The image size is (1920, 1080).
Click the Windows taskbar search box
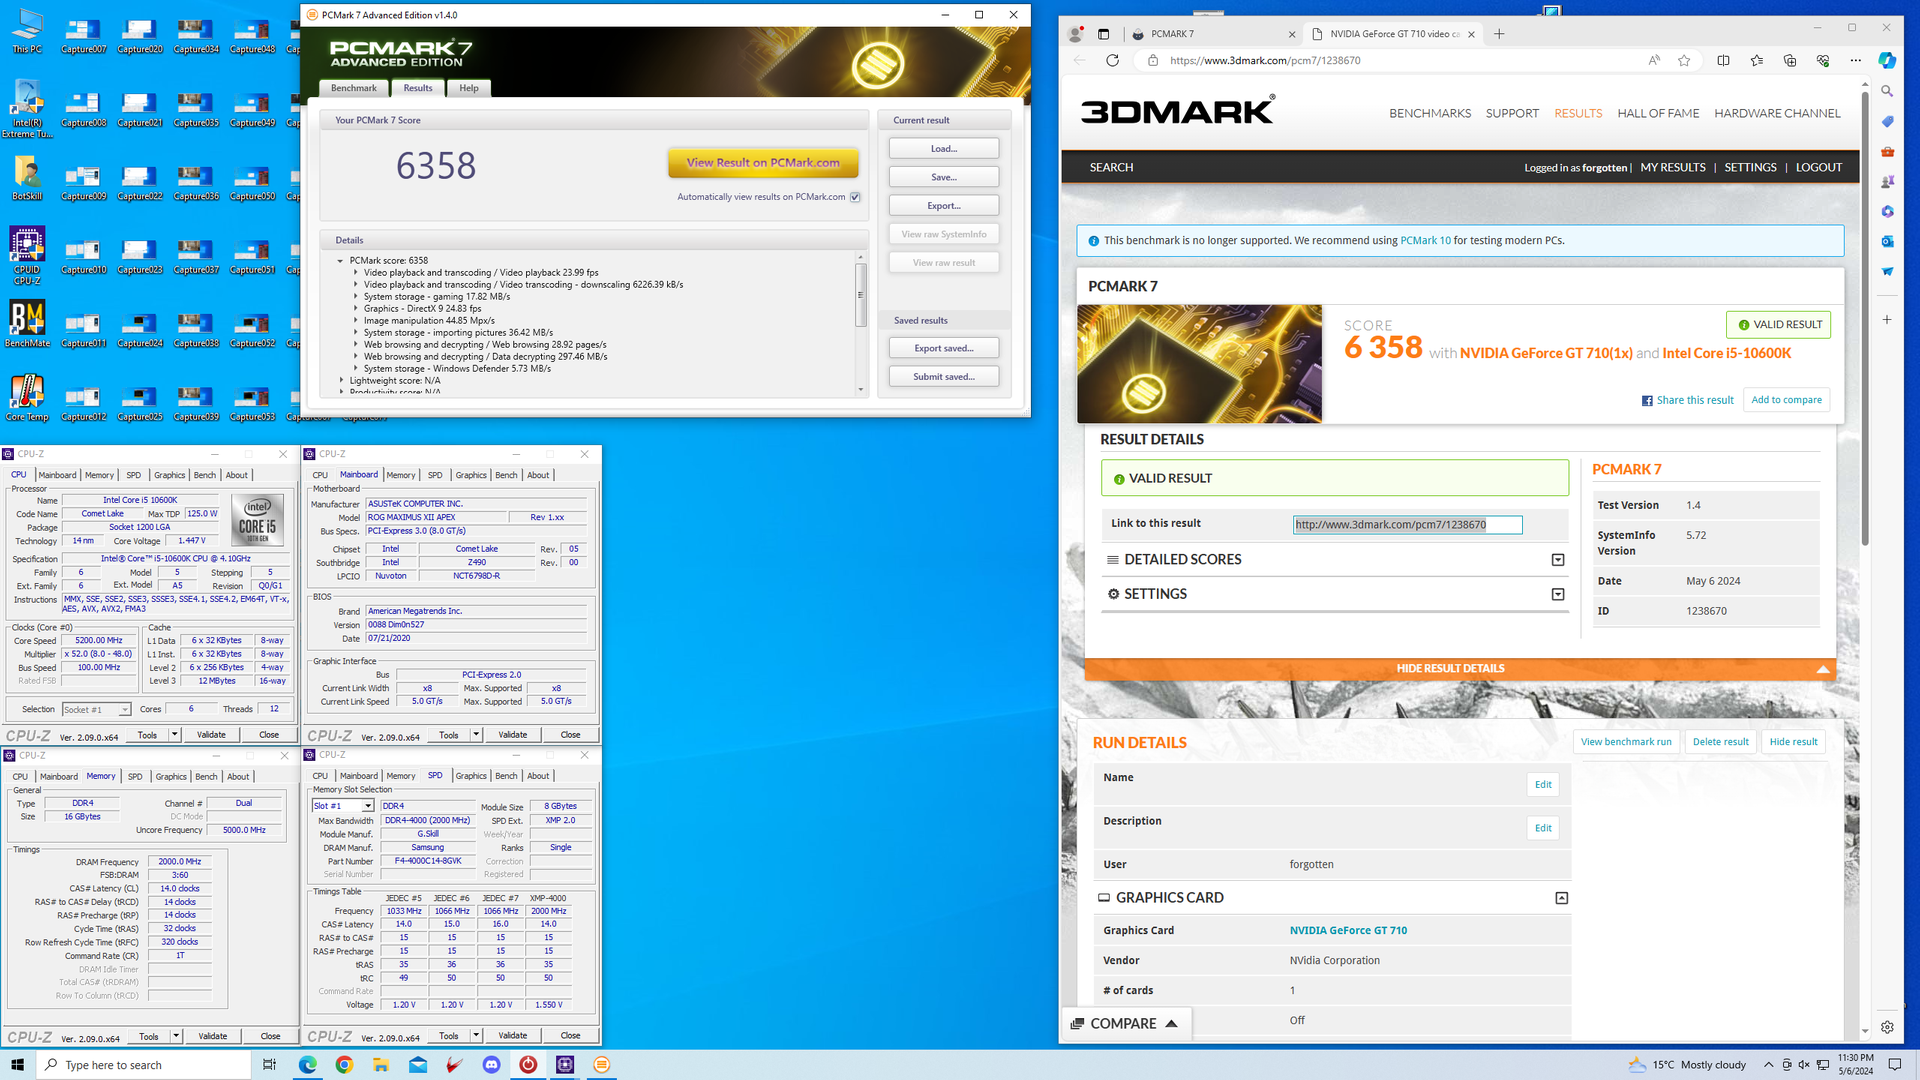point(144,1065)
